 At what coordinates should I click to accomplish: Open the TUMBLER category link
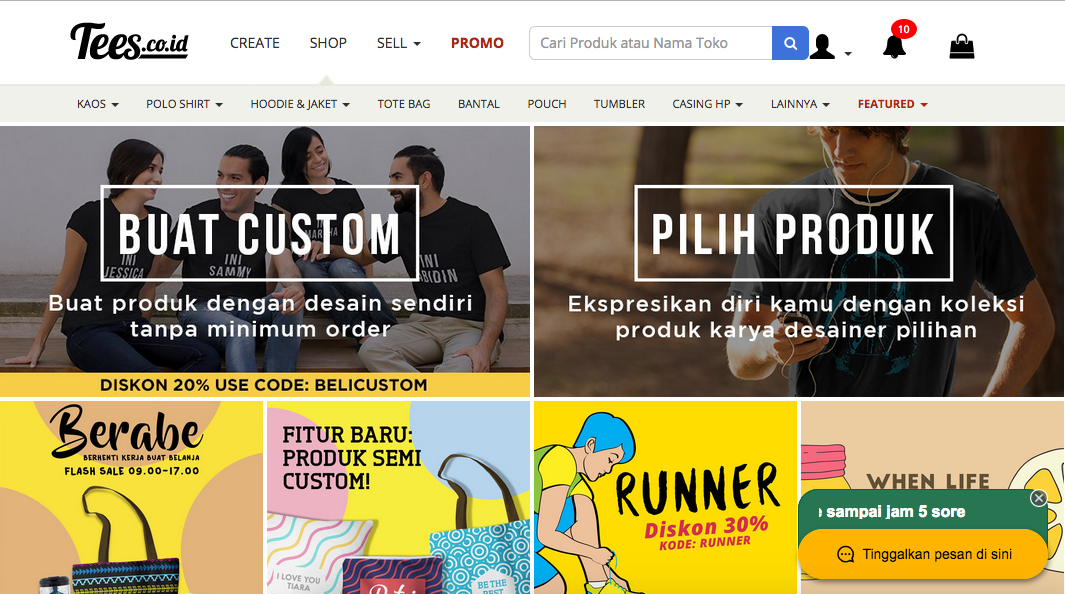619,104
